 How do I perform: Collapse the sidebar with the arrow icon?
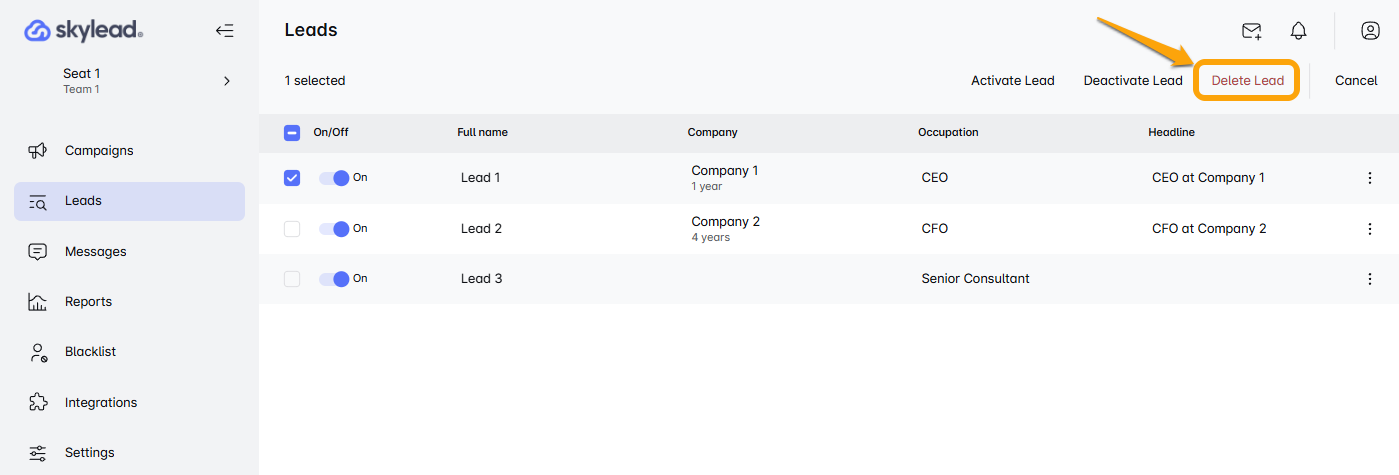(x=225, y=31)
